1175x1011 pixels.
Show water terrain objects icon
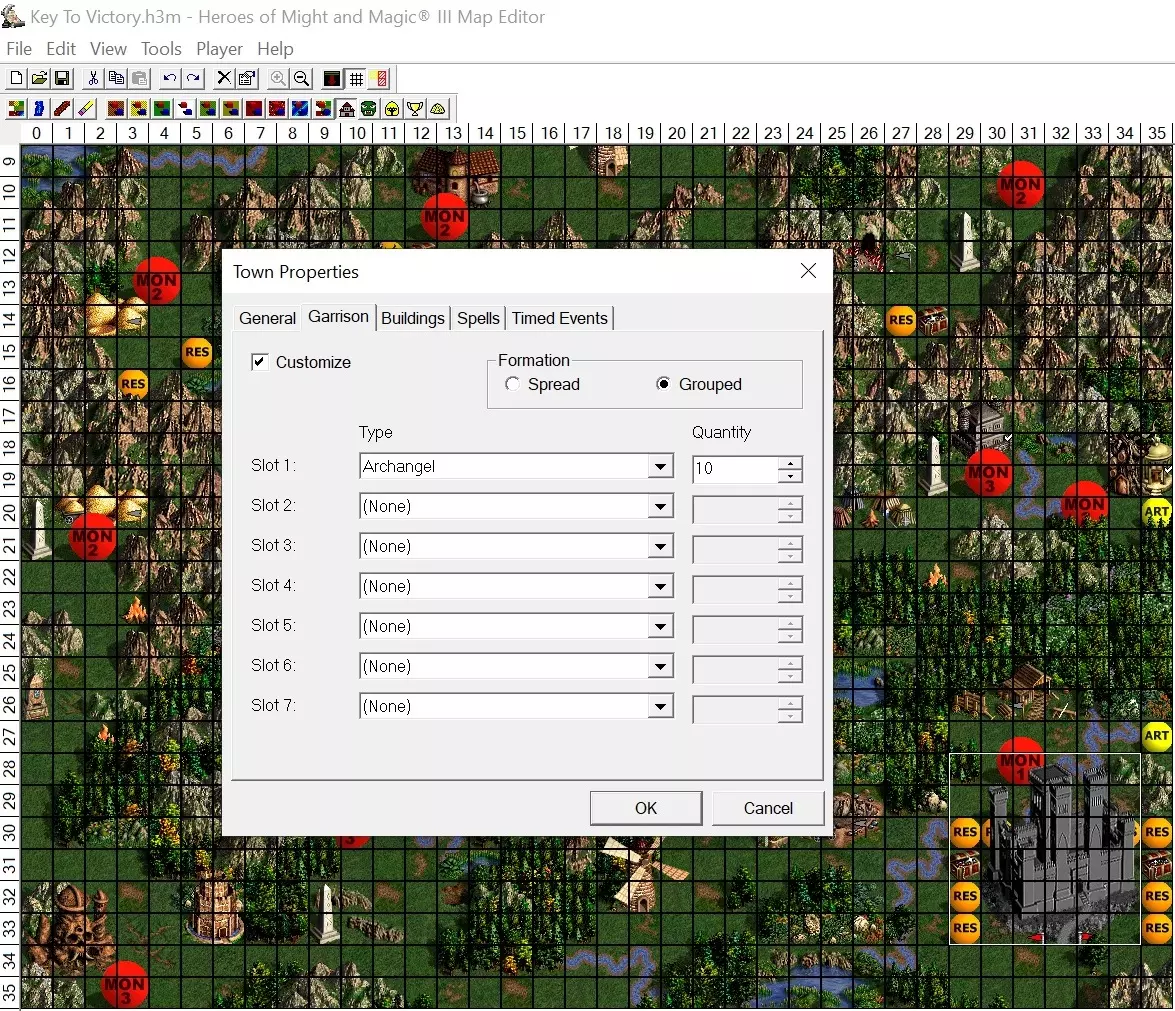click(300, 109)
